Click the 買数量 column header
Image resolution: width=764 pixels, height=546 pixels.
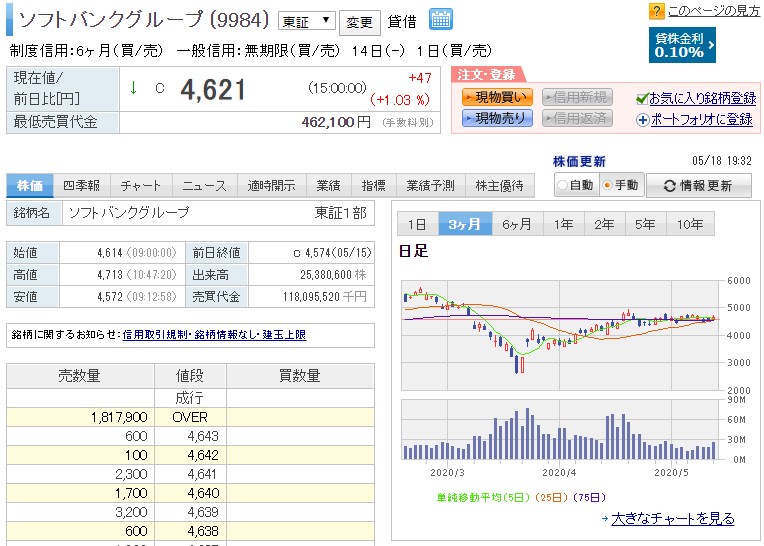(x=300, y=376)
